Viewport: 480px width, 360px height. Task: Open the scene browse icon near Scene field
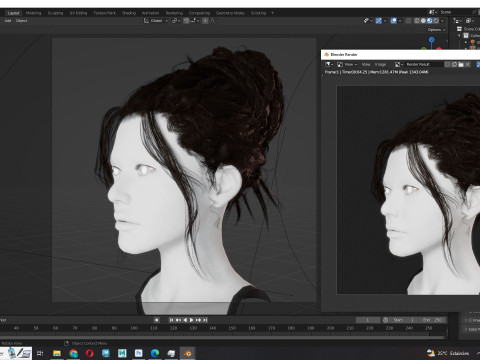pos(433,12)
